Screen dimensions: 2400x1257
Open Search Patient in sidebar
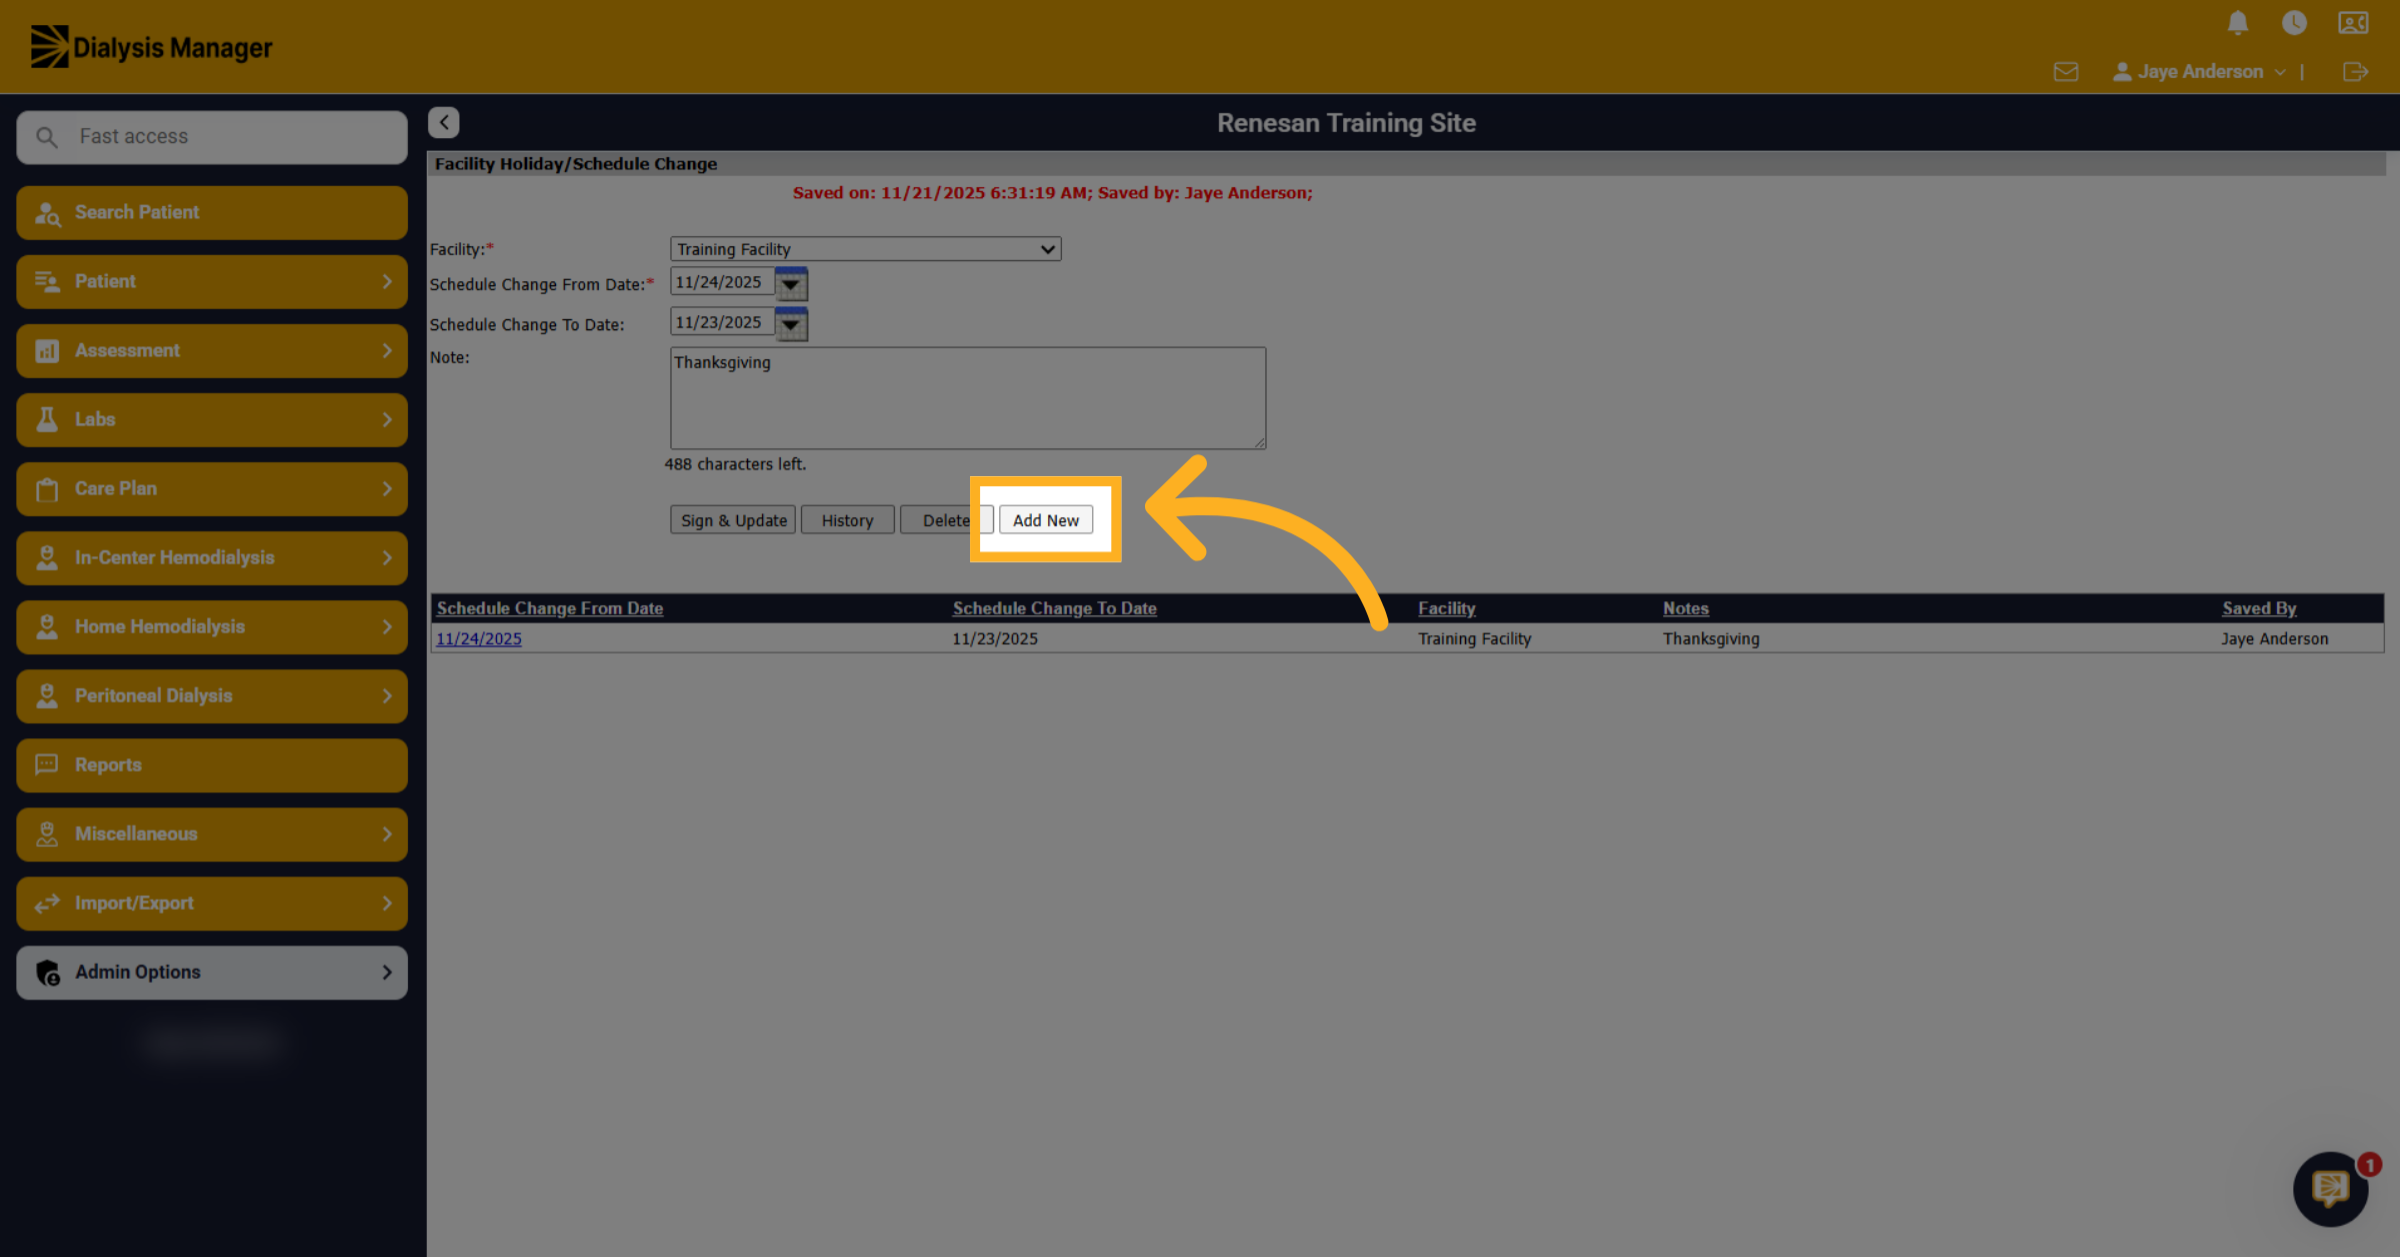(x=212, y=212)
